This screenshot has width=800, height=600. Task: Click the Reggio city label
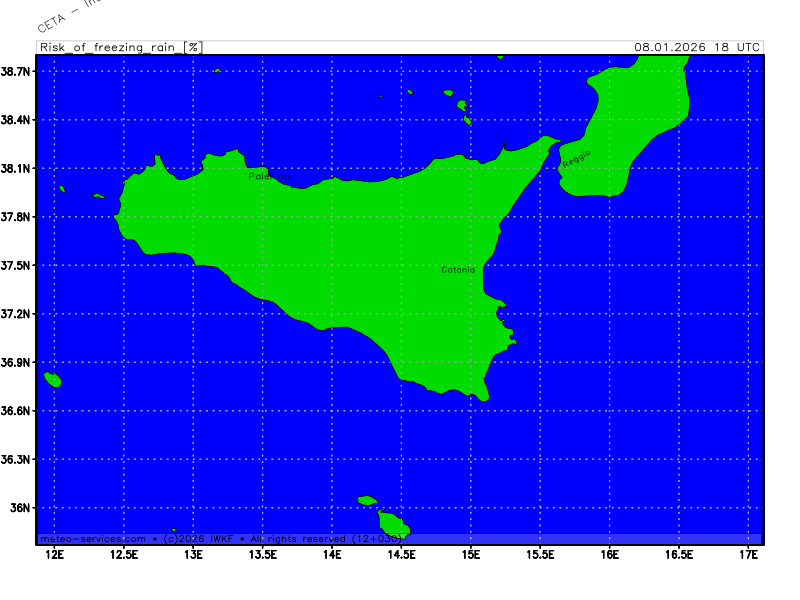pyautogui.click(x=576, y=157)
